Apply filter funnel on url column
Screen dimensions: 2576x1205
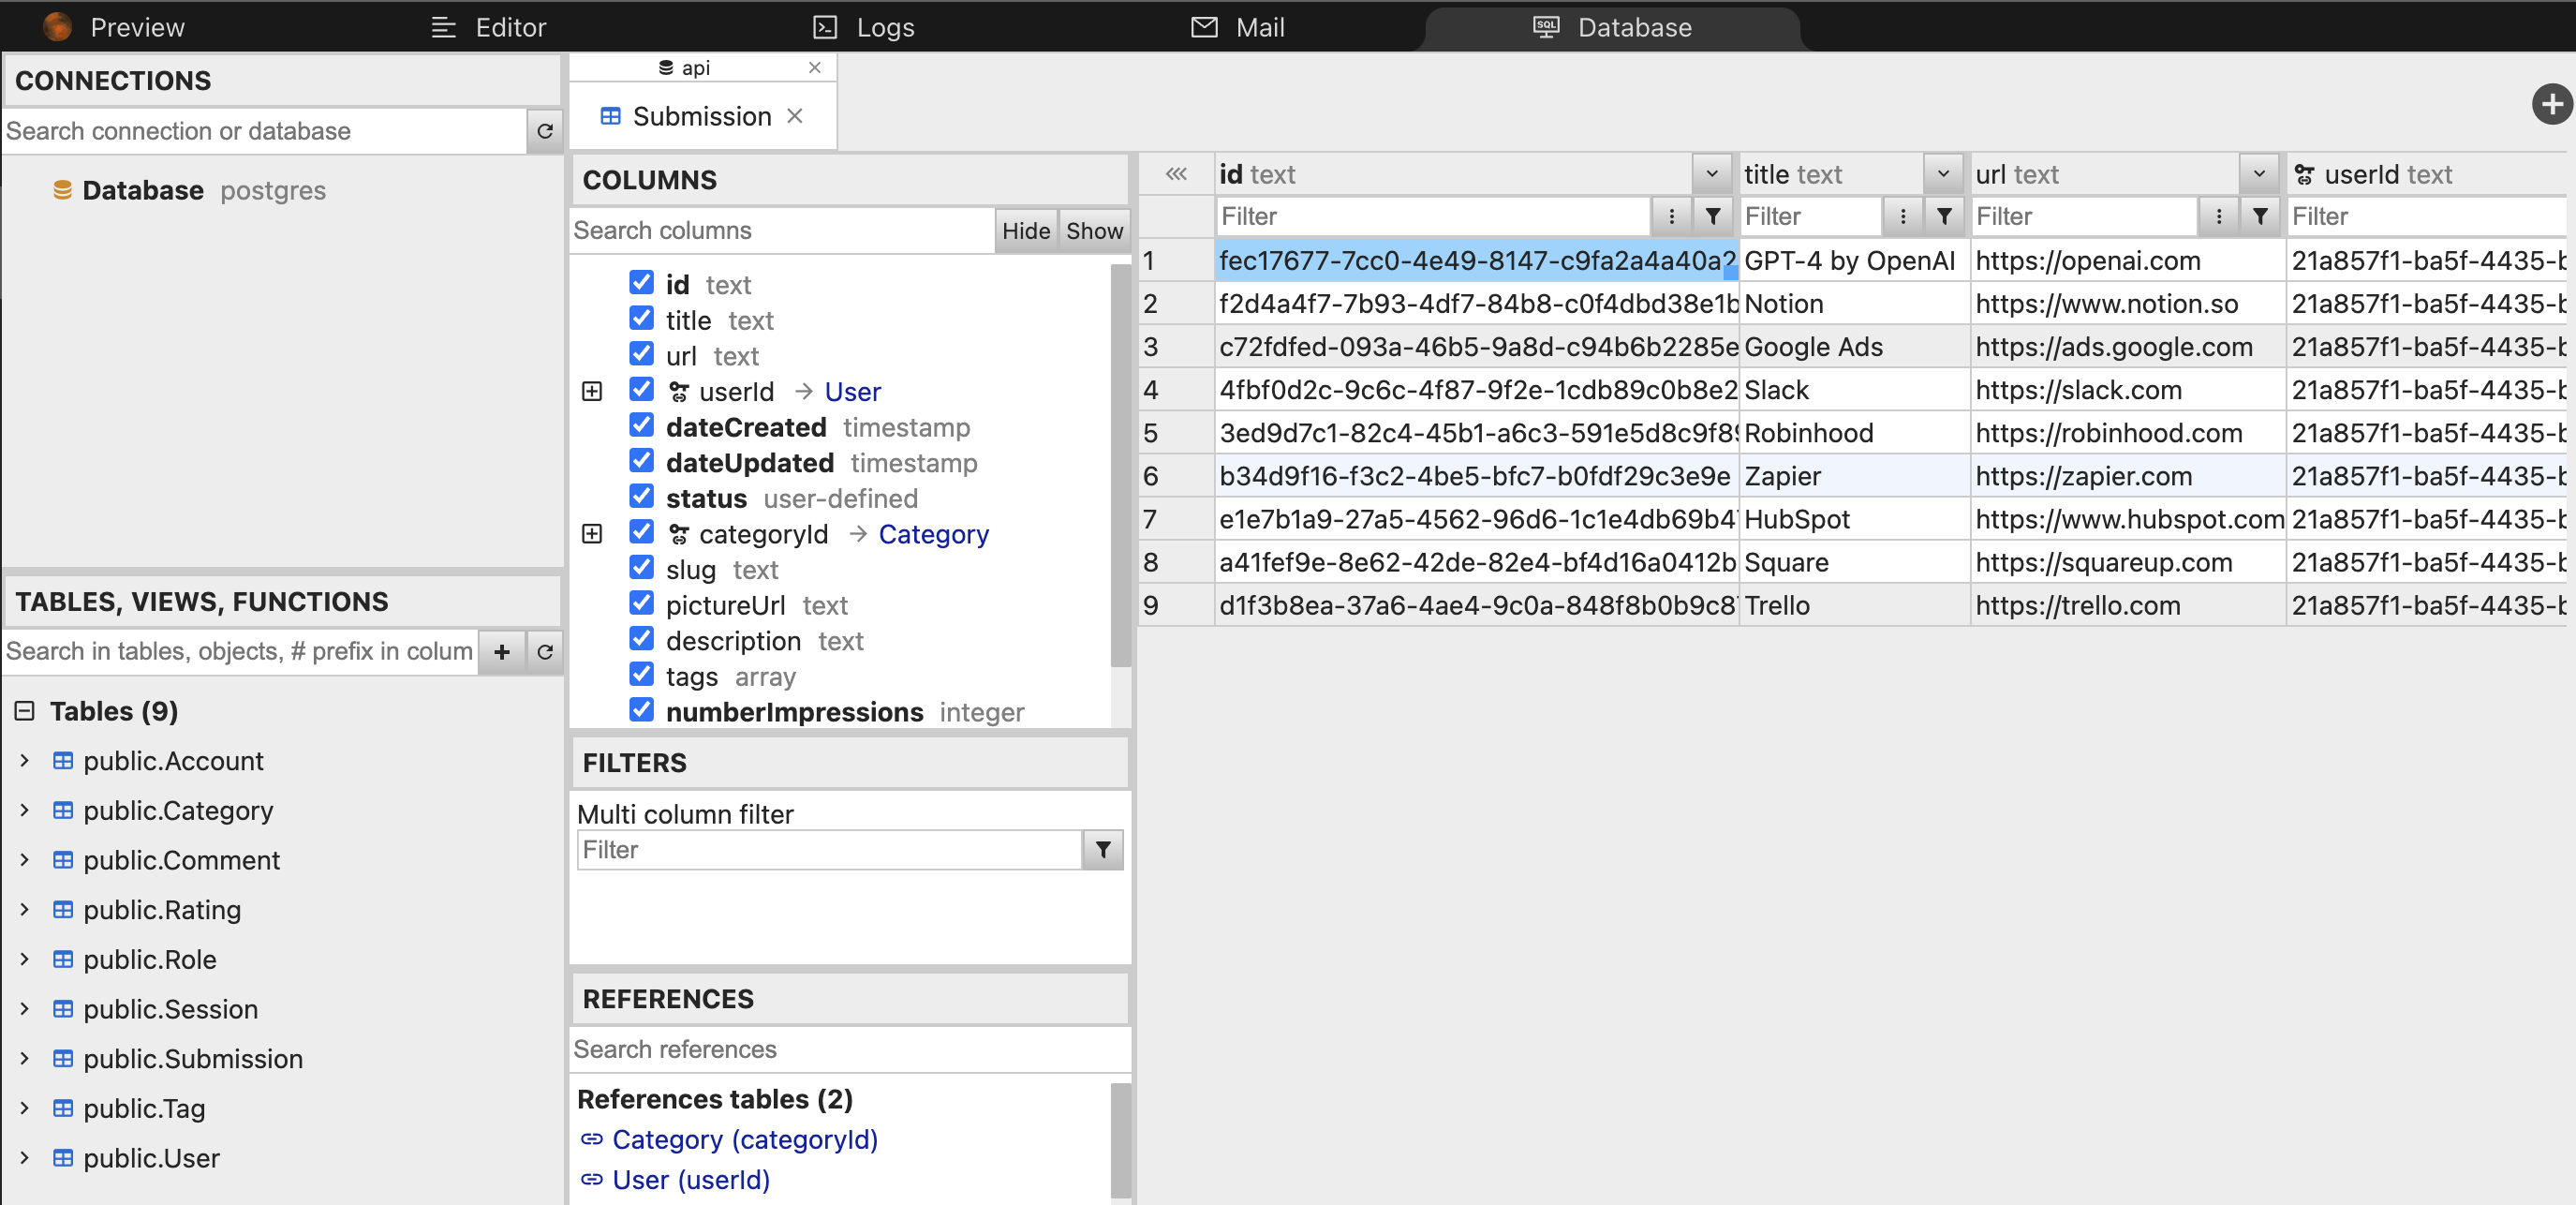pyautogui.click(x=2260, y=216)
